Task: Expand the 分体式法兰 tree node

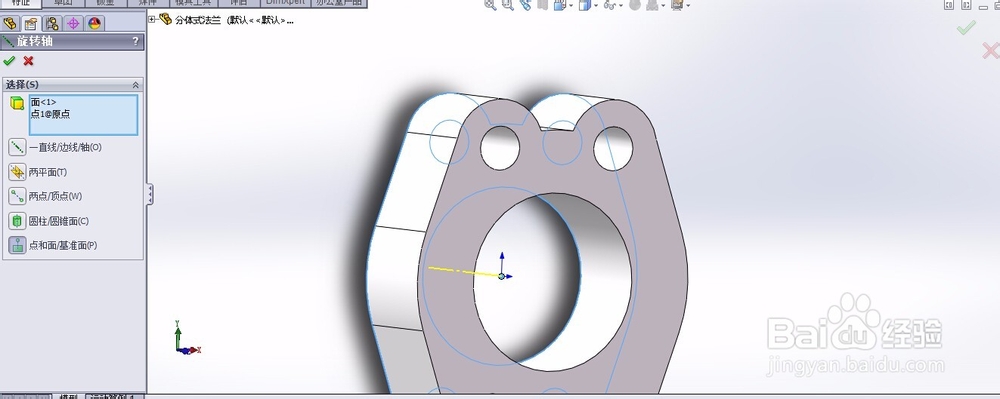Action: point(152,20)
